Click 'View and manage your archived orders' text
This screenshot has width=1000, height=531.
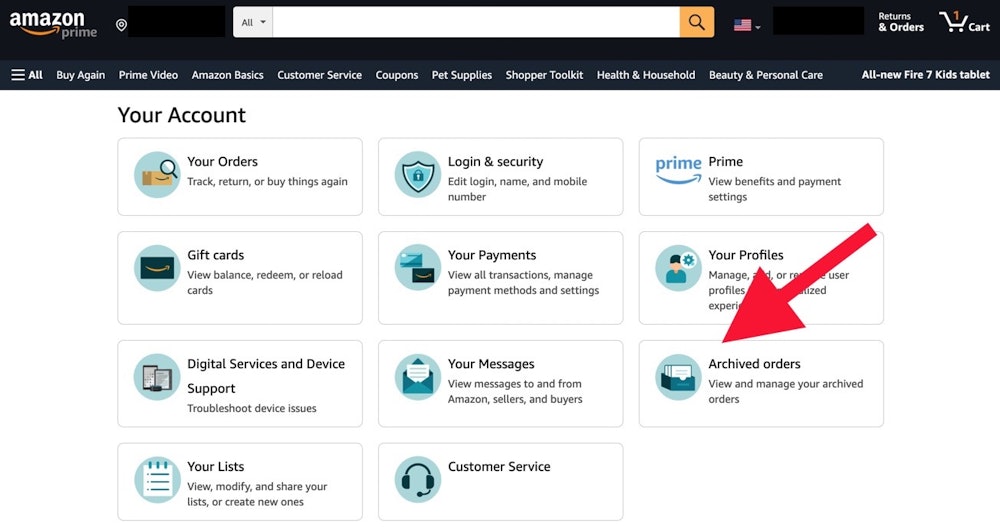[786, 391]
